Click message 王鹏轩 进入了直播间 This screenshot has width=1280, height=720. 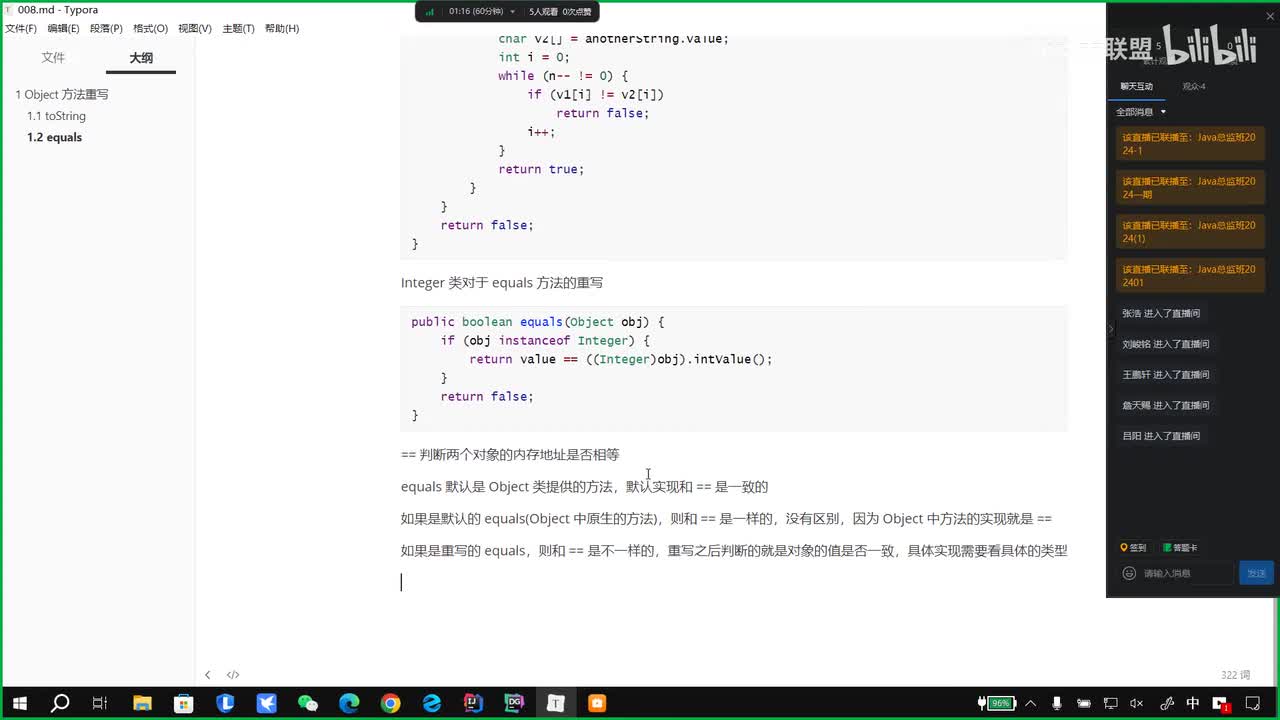(x=1165, y=375)
